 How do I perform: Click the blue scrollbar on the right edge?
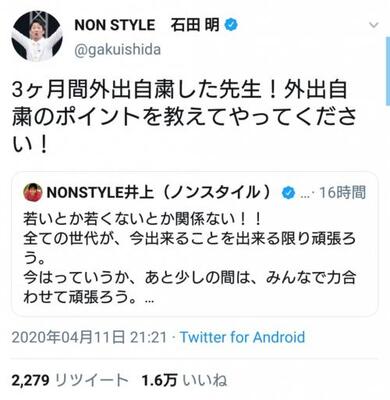388,72
